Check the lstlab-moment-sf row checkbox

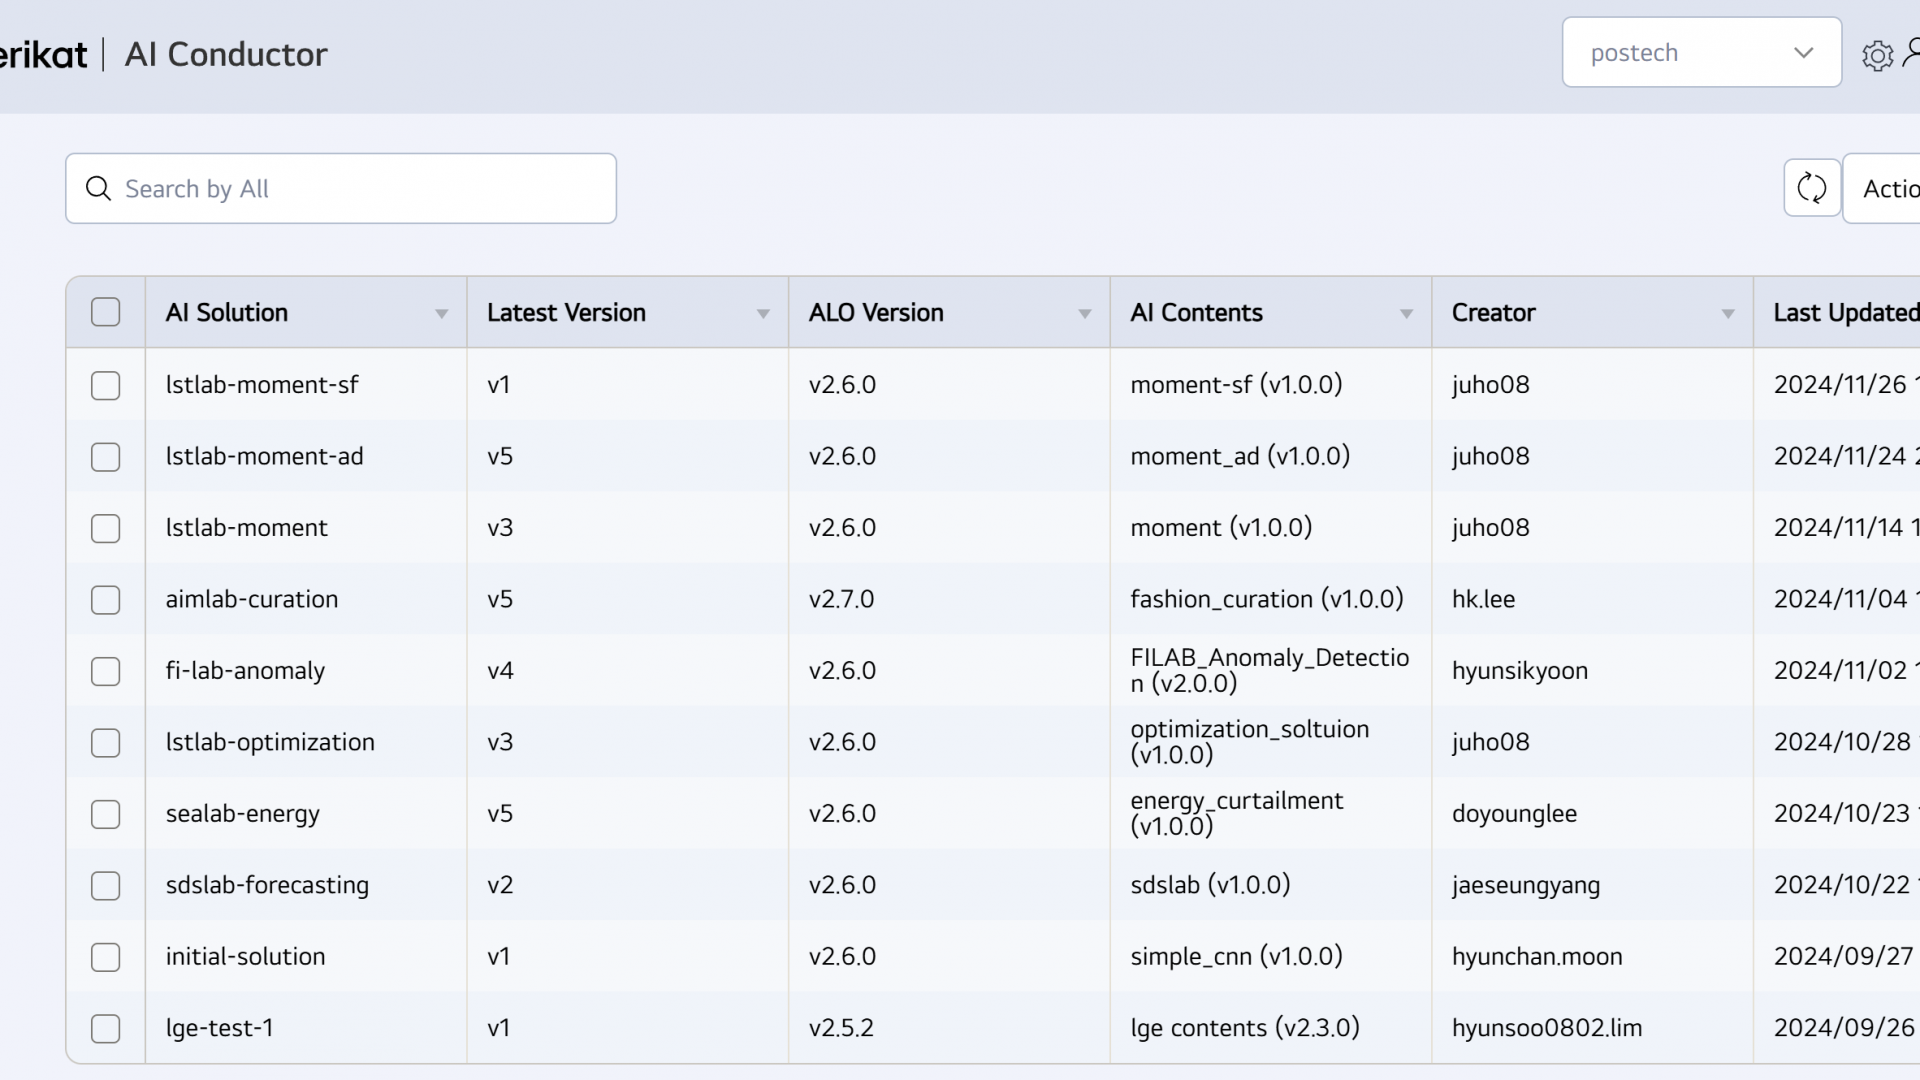tap(105, 385)
